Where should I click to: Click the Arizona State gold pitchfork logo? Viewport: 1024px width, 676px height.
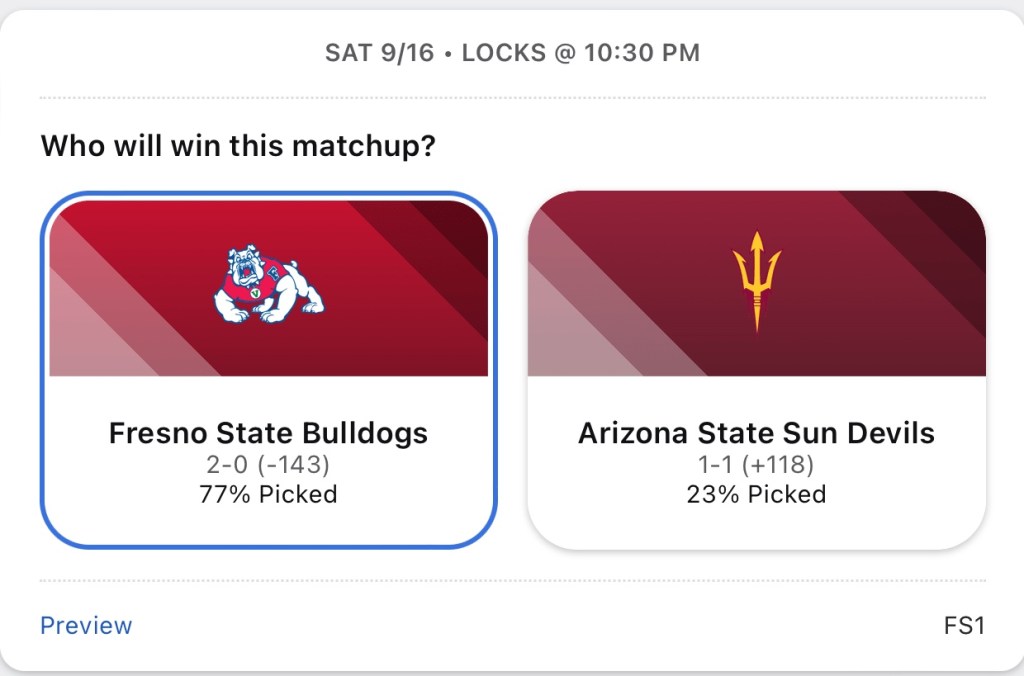[x=756, y=282]
